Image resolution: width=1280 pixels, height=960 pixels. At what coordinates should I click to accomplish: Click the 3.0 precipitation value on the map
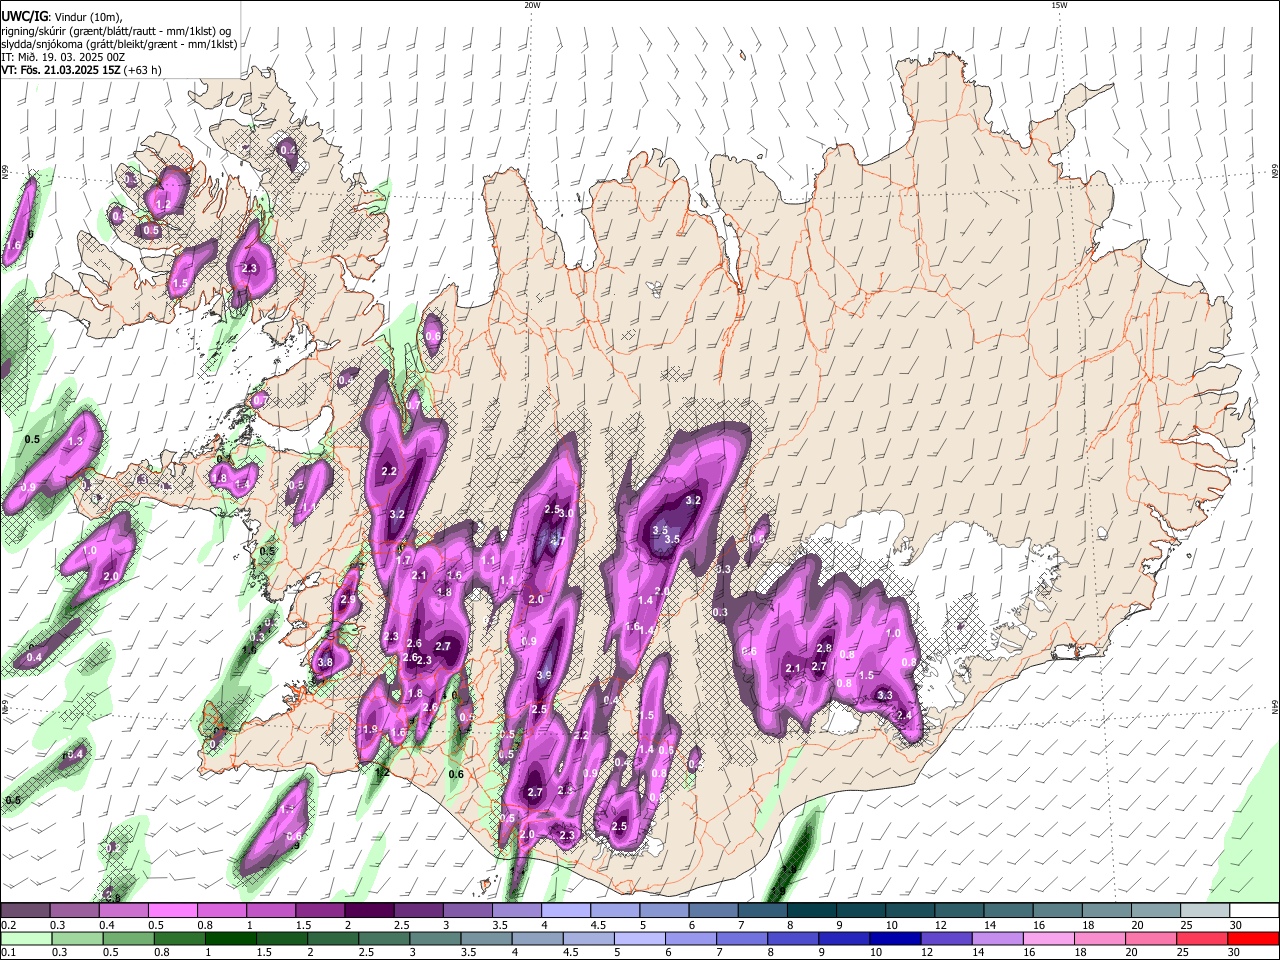[566, 513]
